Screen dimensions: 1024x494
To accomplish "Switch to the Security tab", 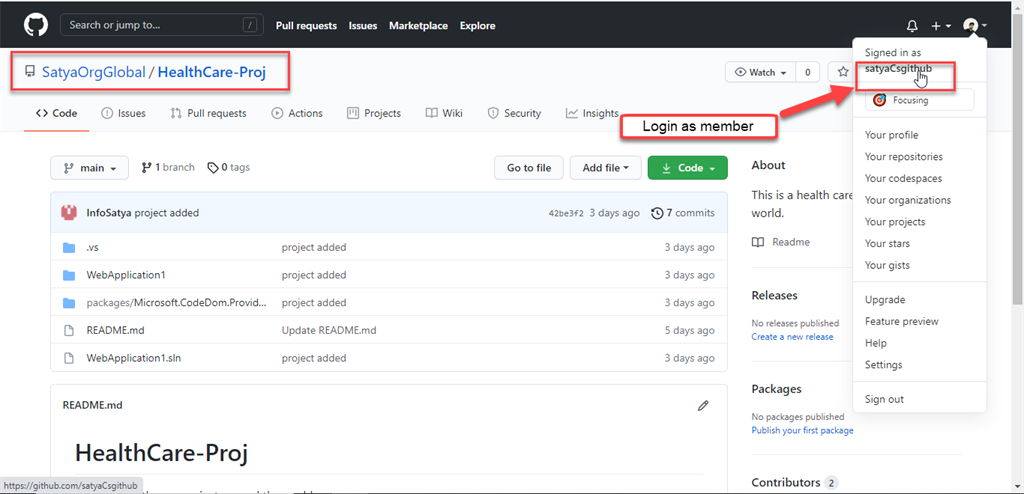I will tap(515, 113).
